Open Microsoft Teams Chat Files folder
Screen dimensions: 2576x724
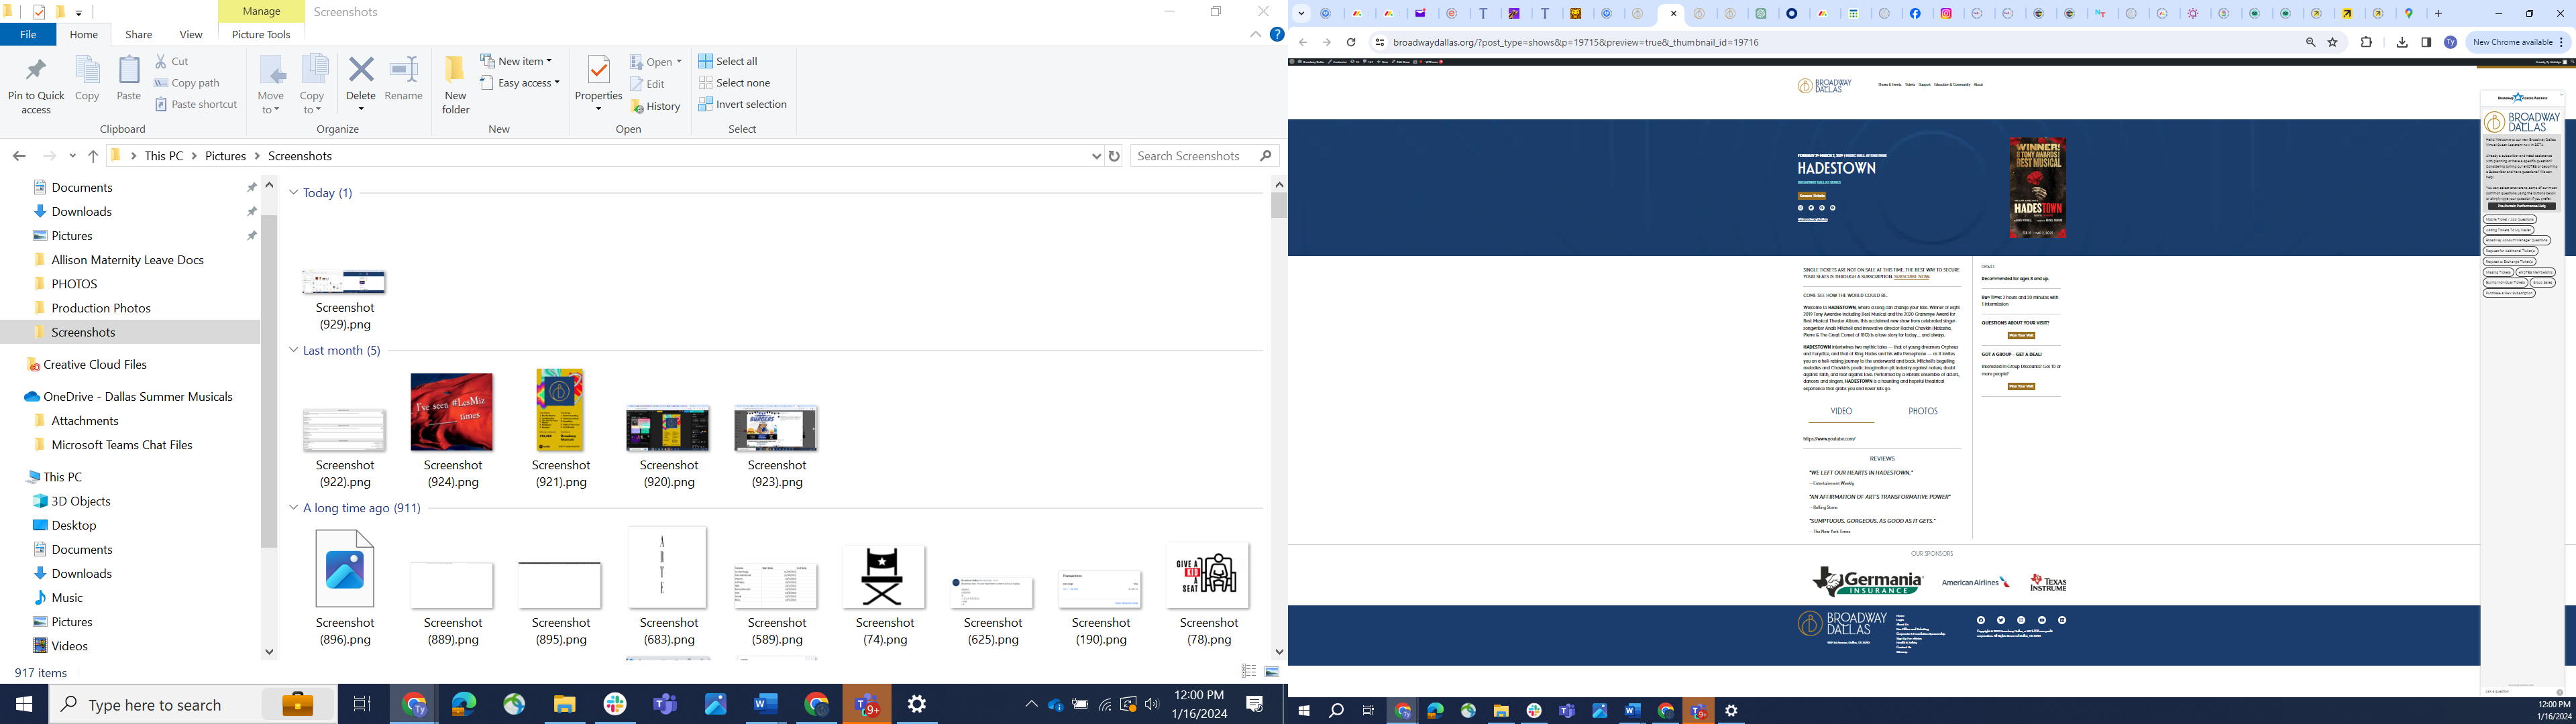pyautogui.click(x=121, y=444)
